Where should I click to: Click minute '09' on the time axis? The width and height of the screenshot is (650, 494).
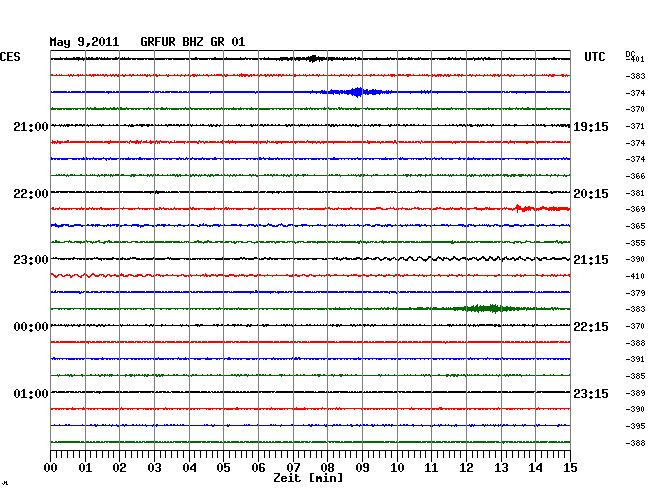(362, 468)
